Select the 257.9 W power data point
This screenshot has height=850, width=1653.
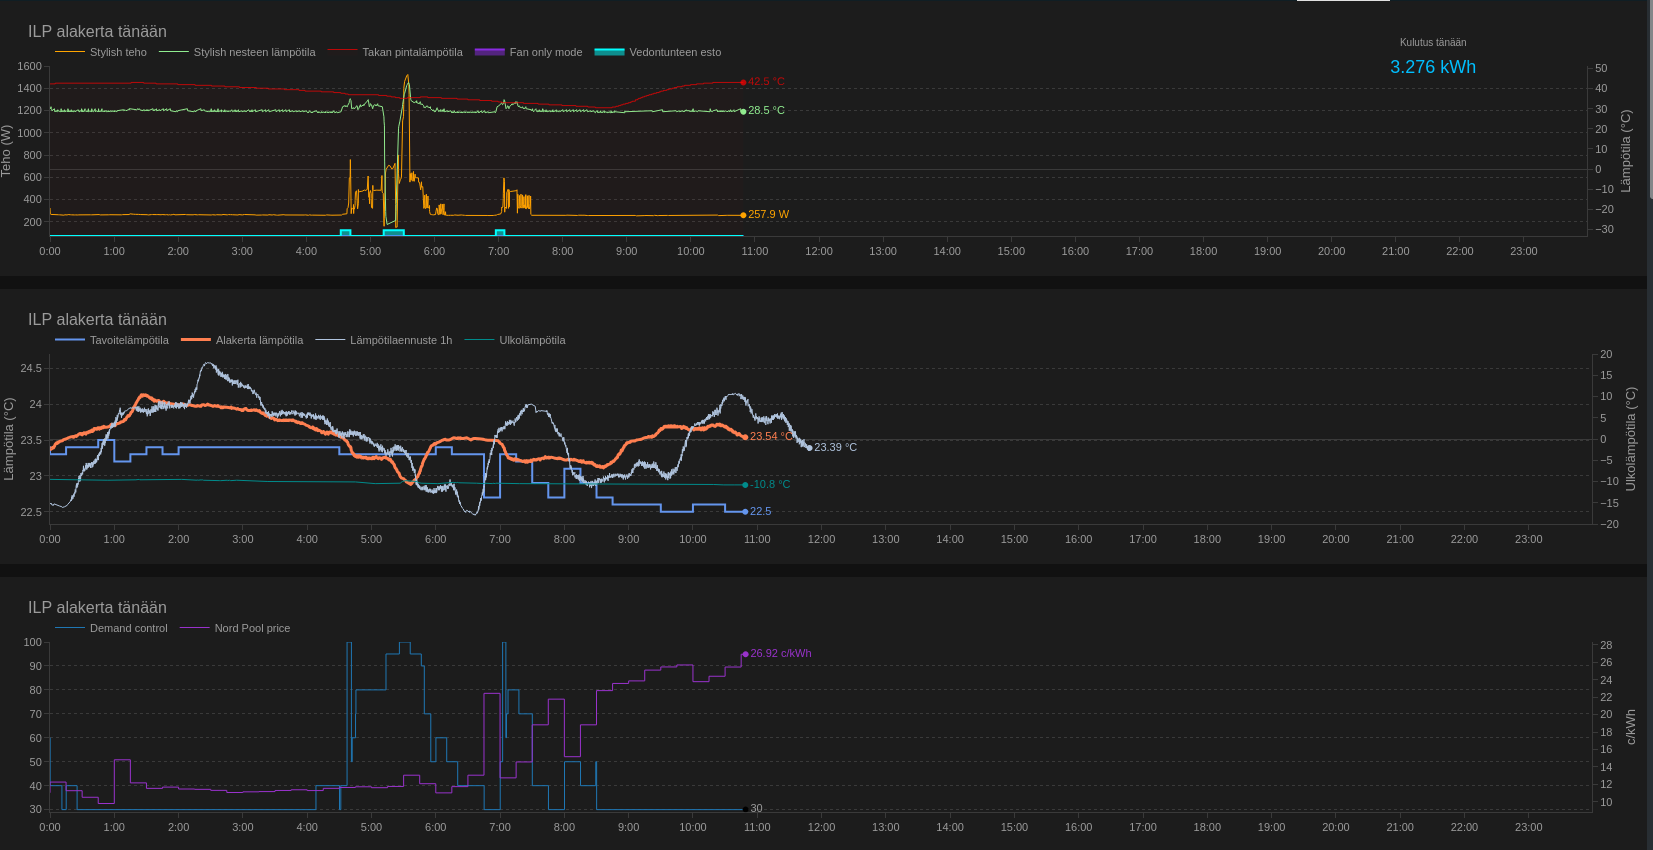coord(743,215)
